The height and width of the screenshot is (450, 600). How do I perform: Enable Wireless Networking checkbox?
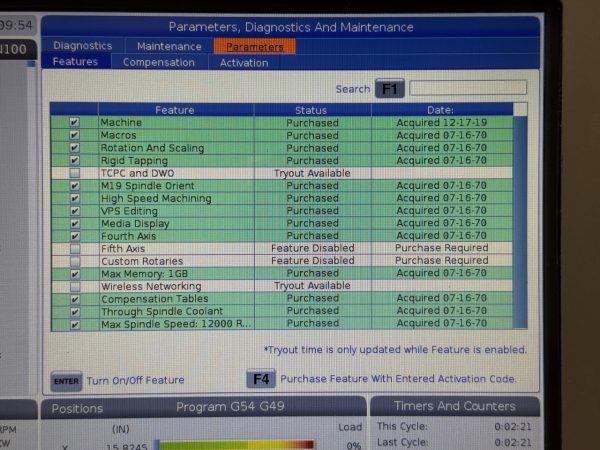[75, 287]
